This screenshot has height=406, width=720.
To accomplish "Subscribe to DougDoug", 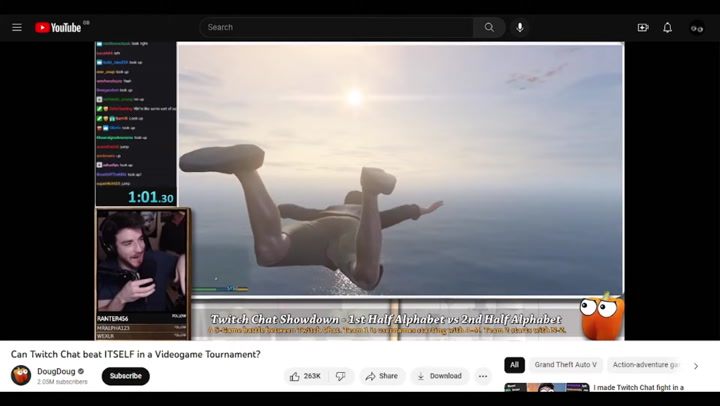I will tap(126, 376).
